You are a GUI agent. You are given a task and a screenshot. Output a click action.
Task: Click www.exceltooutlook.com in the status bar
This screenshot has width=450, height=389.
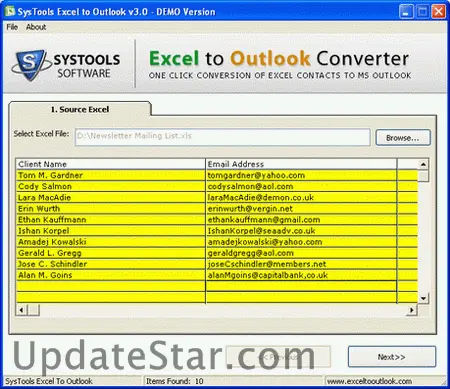tap(369, 381)
